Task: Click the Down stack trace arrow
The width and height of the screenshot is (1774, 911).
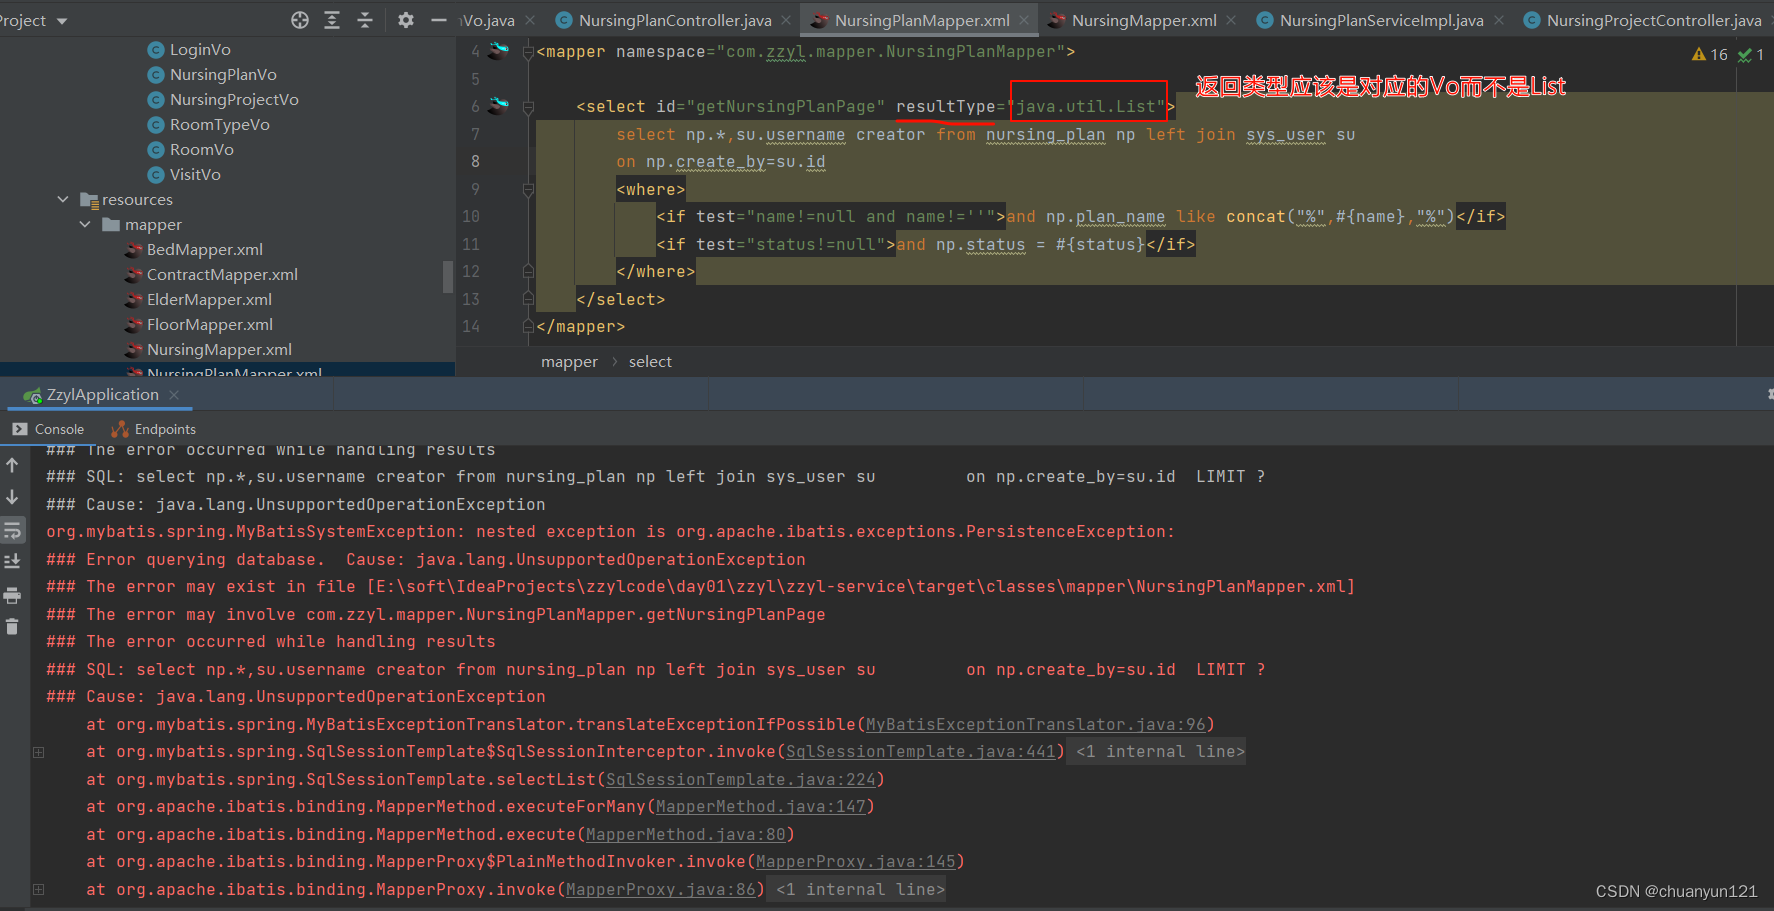Action: coord(12,497)
